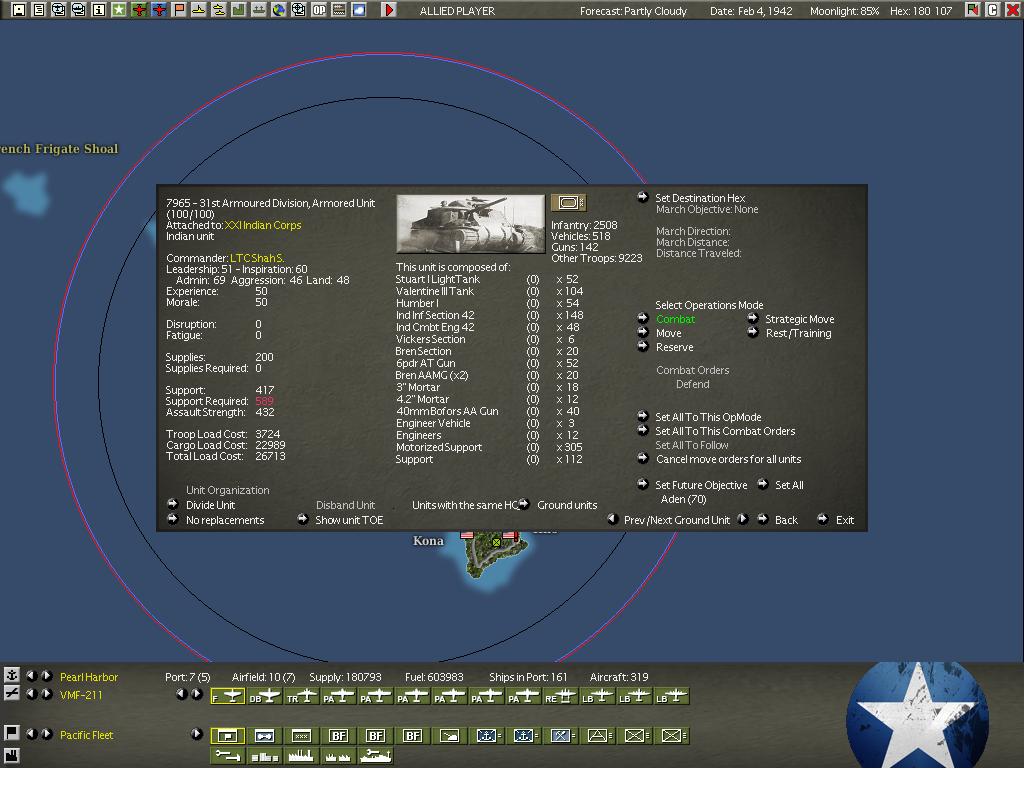Image resolution: width=1024 pixels, height=786 pixels.
Task: Click the orange flag toolbar icon
Action: [179, 10]
